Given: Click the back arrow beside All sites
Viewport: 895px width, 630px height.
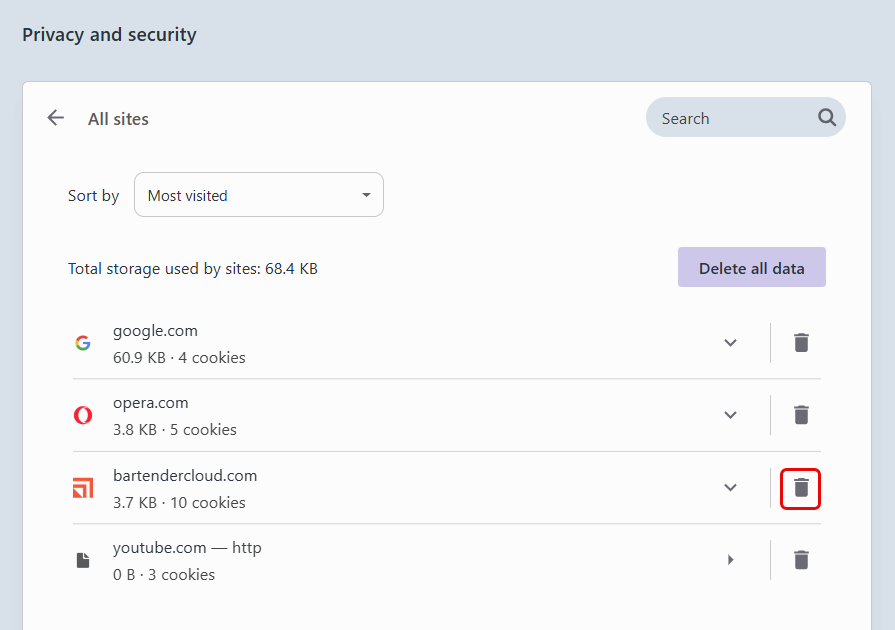Looking at the screenshot, I should (55, 118).
